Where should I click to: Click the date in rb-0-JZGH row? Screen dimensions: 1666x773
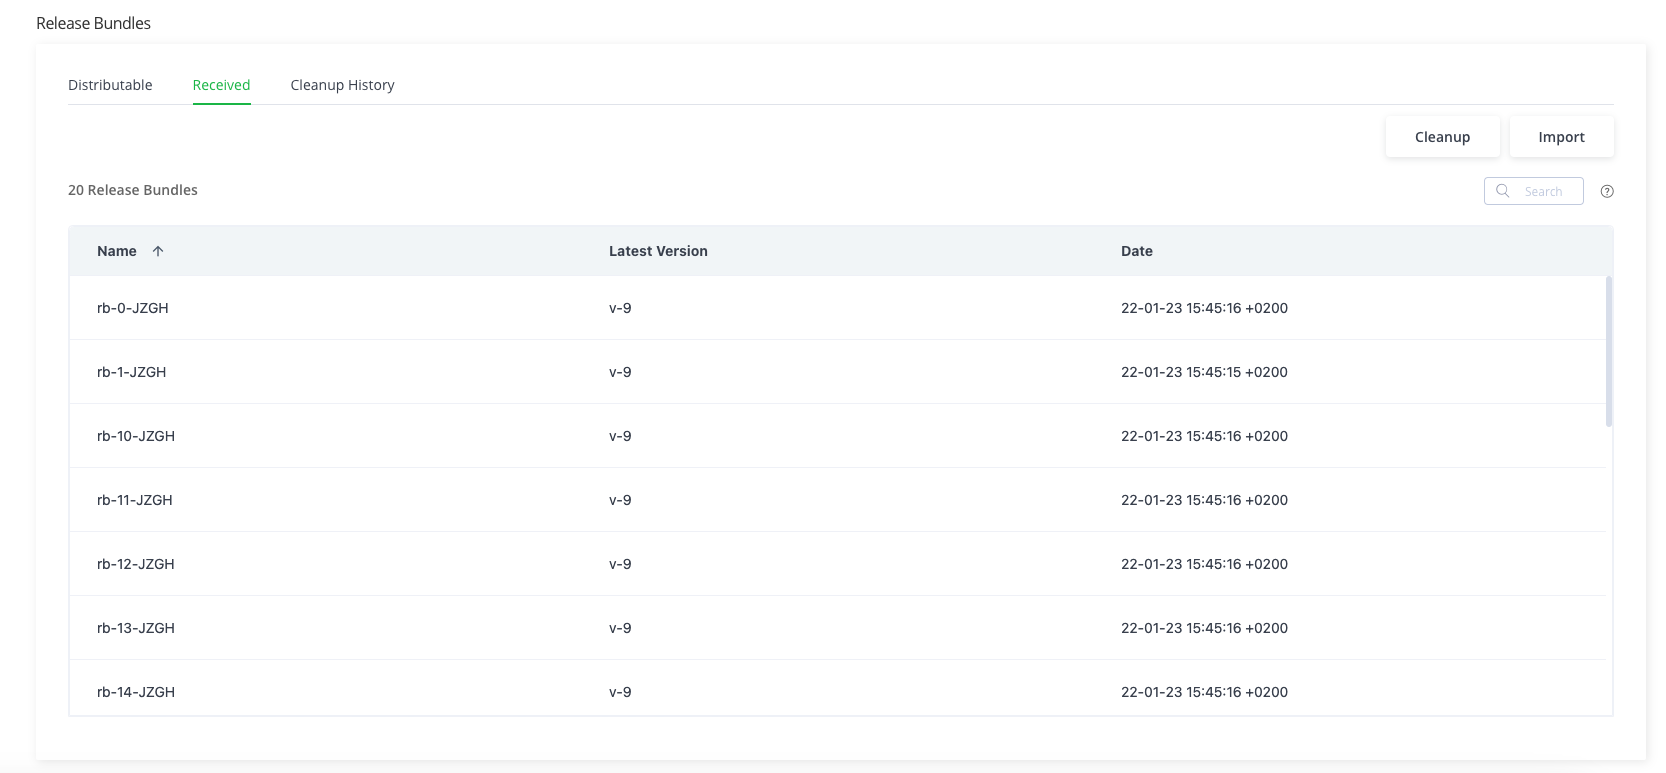click(x=1204, y=308)
